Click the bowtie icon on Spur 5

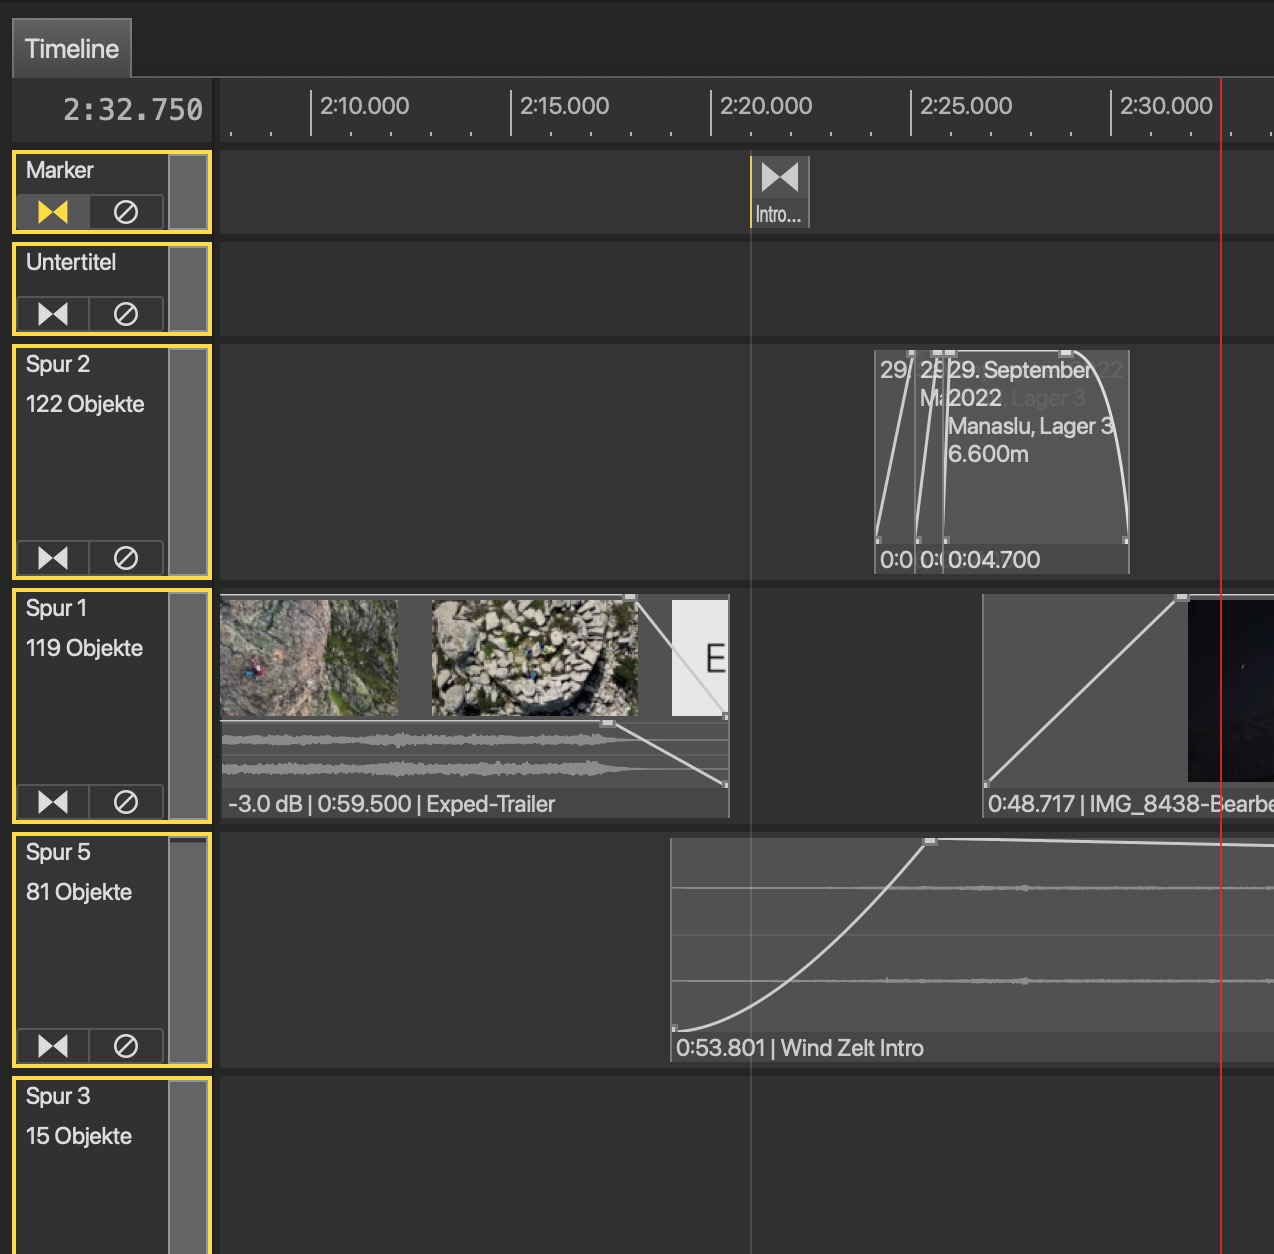[53, 1046]
